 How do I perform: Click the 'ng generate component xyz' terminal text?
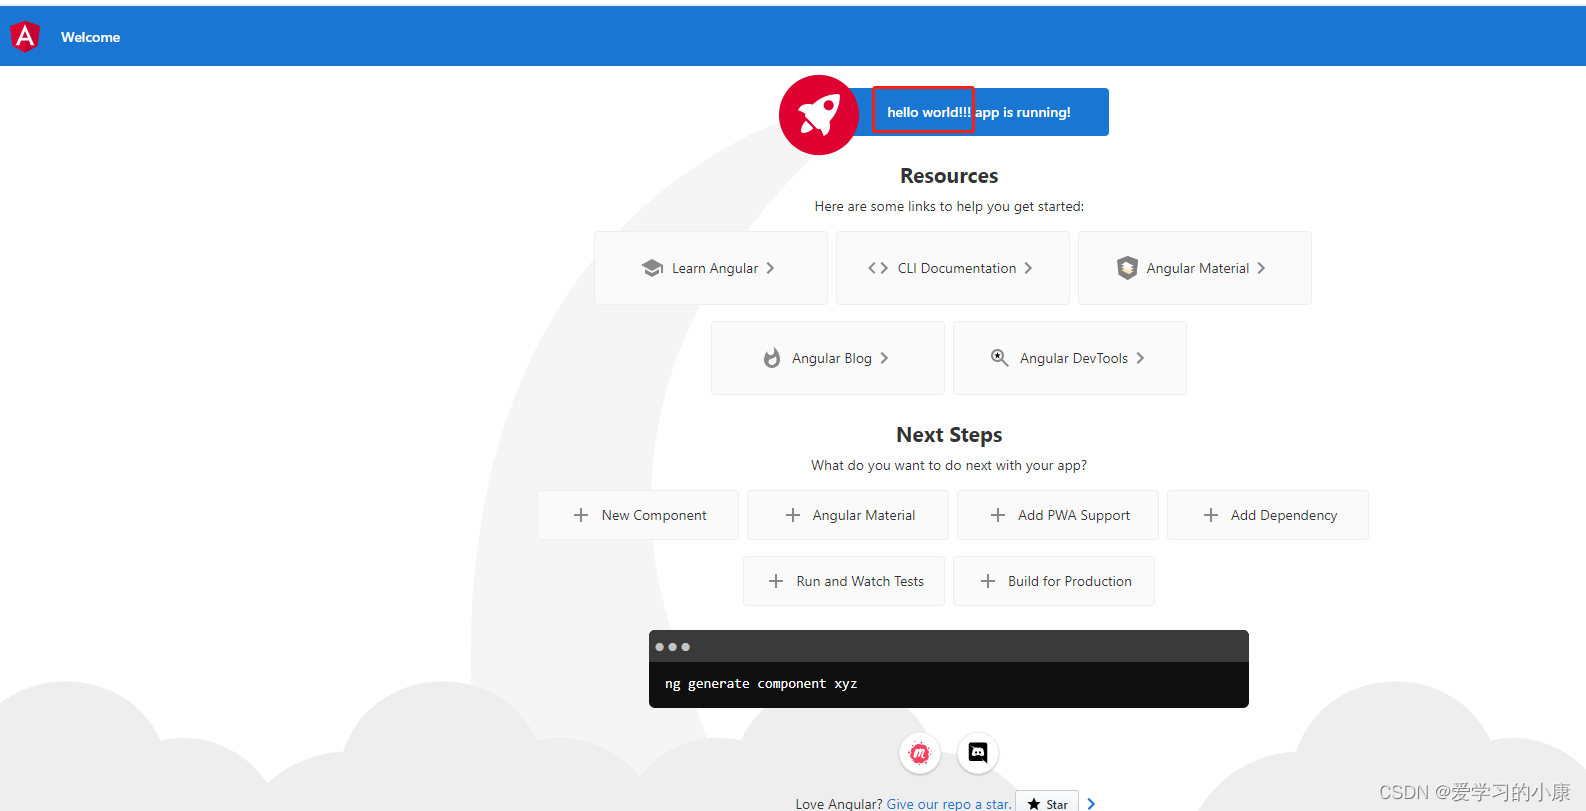[x=761, y=684]
